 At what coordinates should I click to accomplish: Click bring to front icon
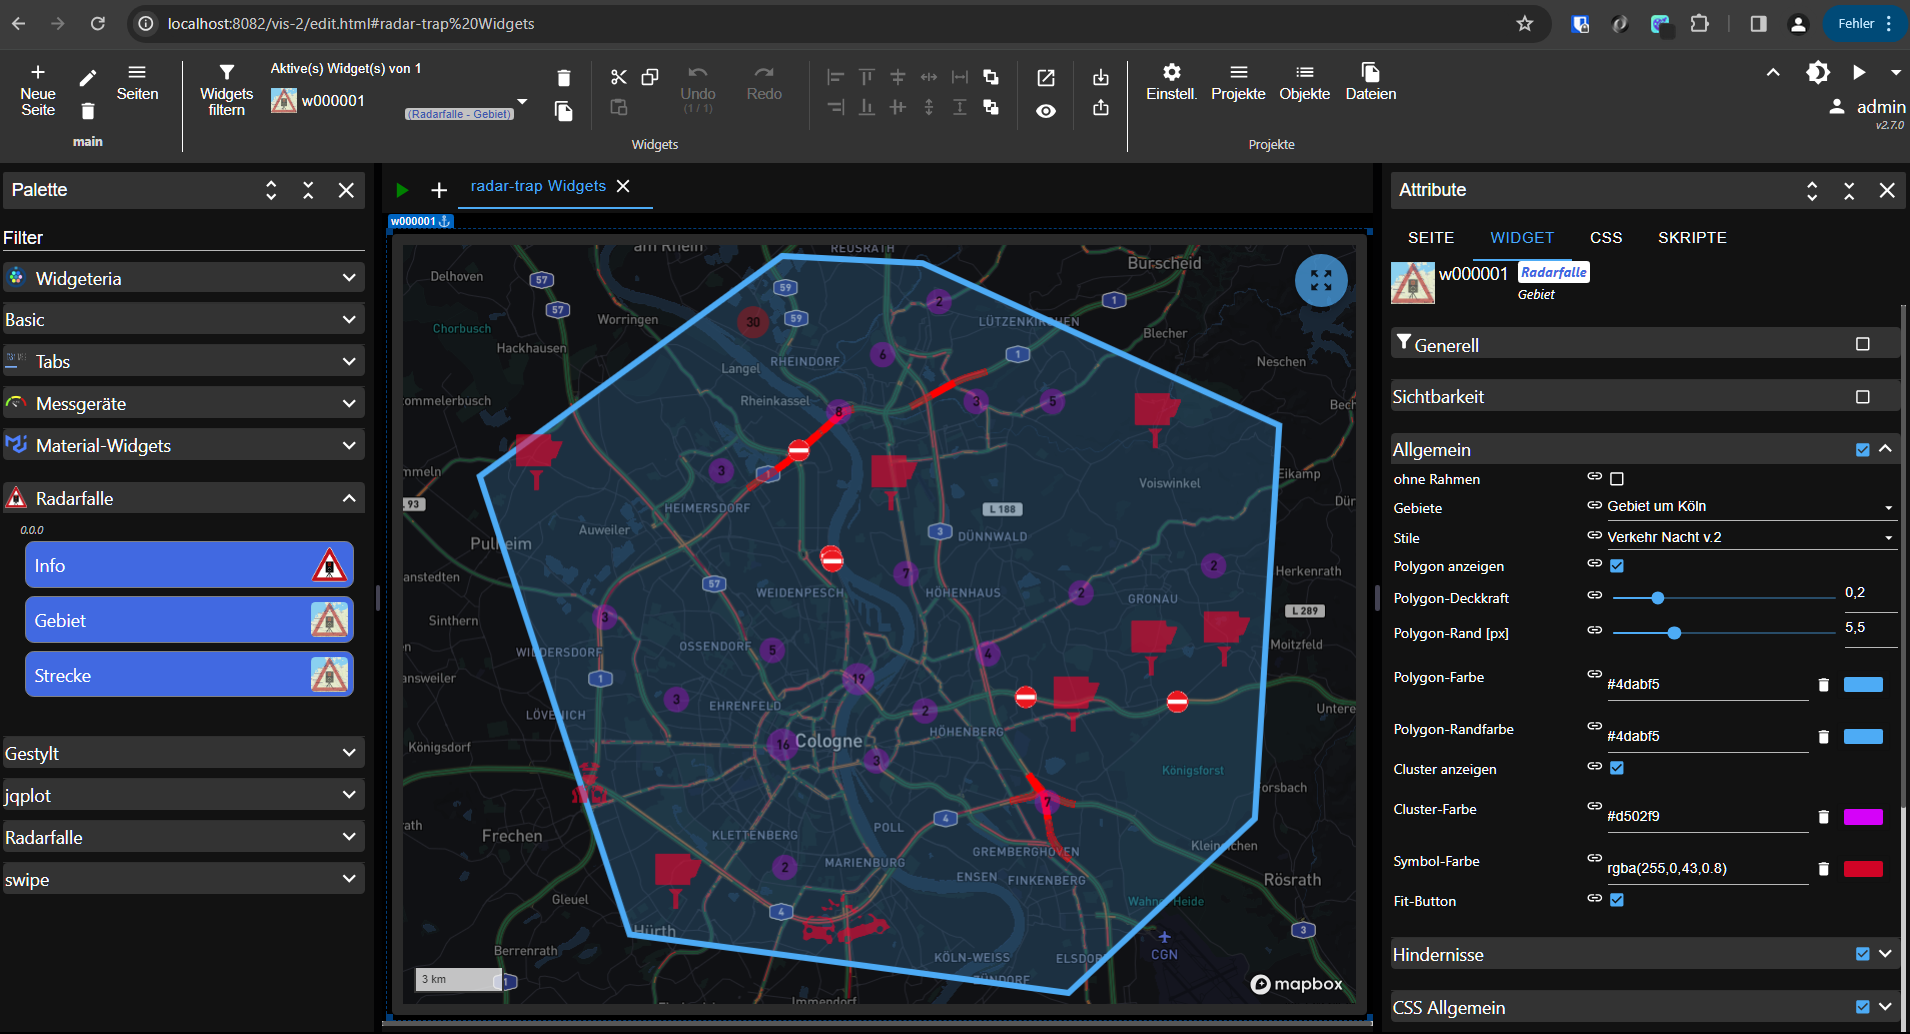(991, 77)
